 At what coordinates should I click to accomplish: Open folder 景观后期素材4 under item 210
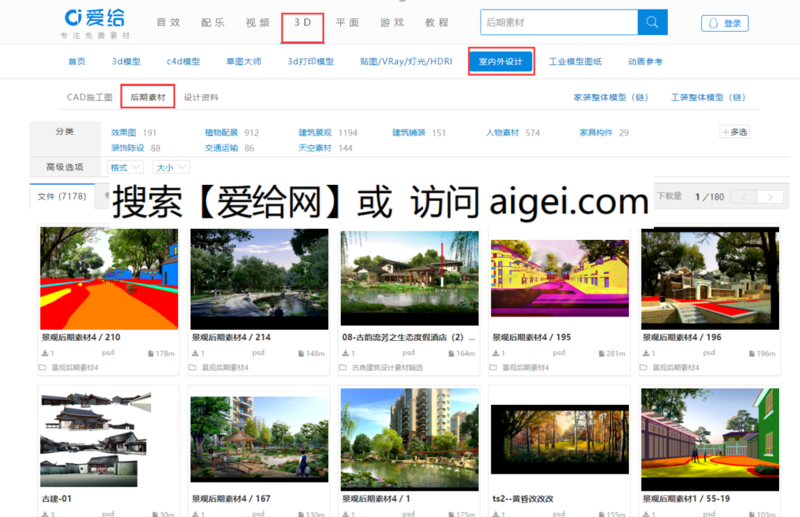(75, 367)
